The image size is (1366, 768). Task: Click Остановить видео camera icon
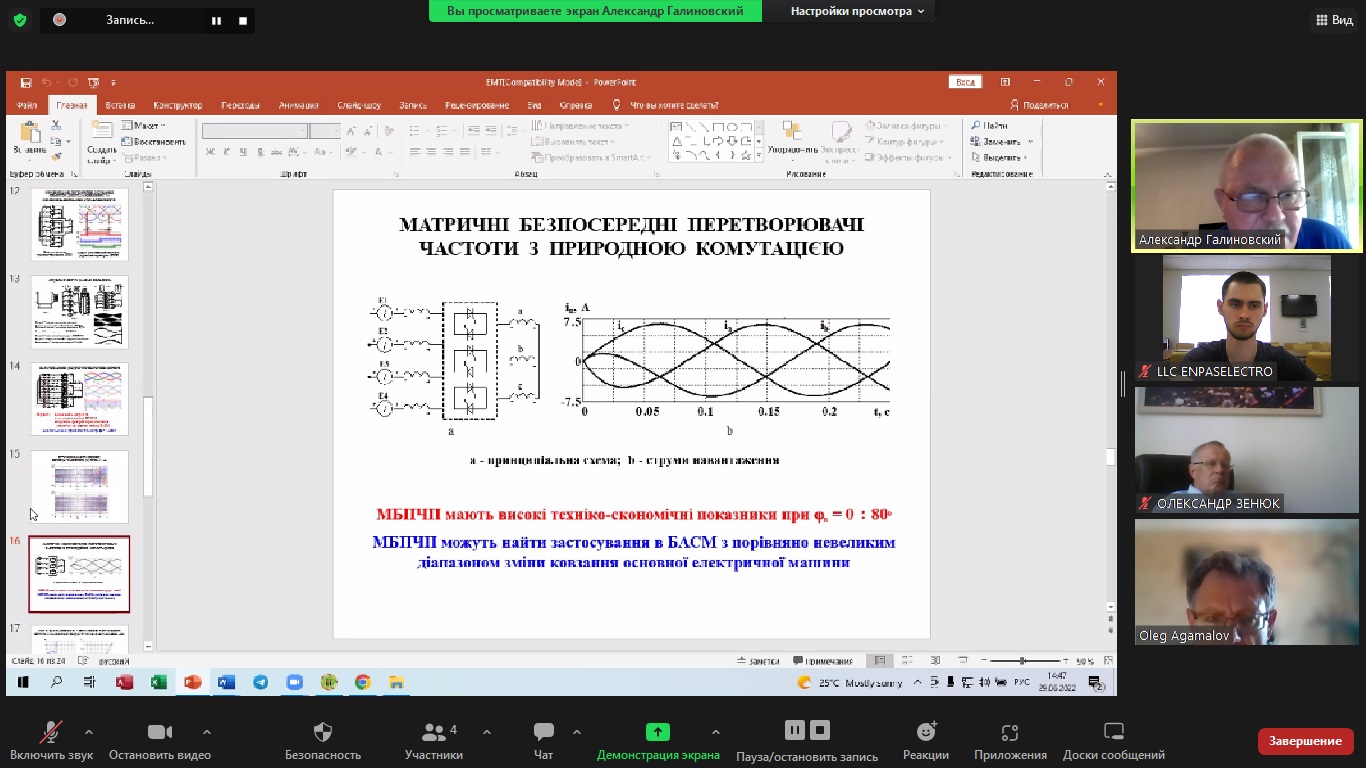160,732
